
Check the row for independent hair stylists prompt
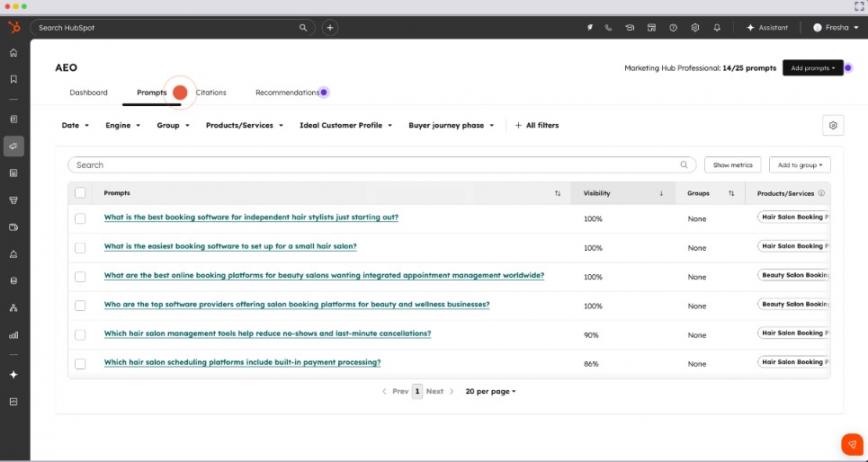tap(80, 219)
